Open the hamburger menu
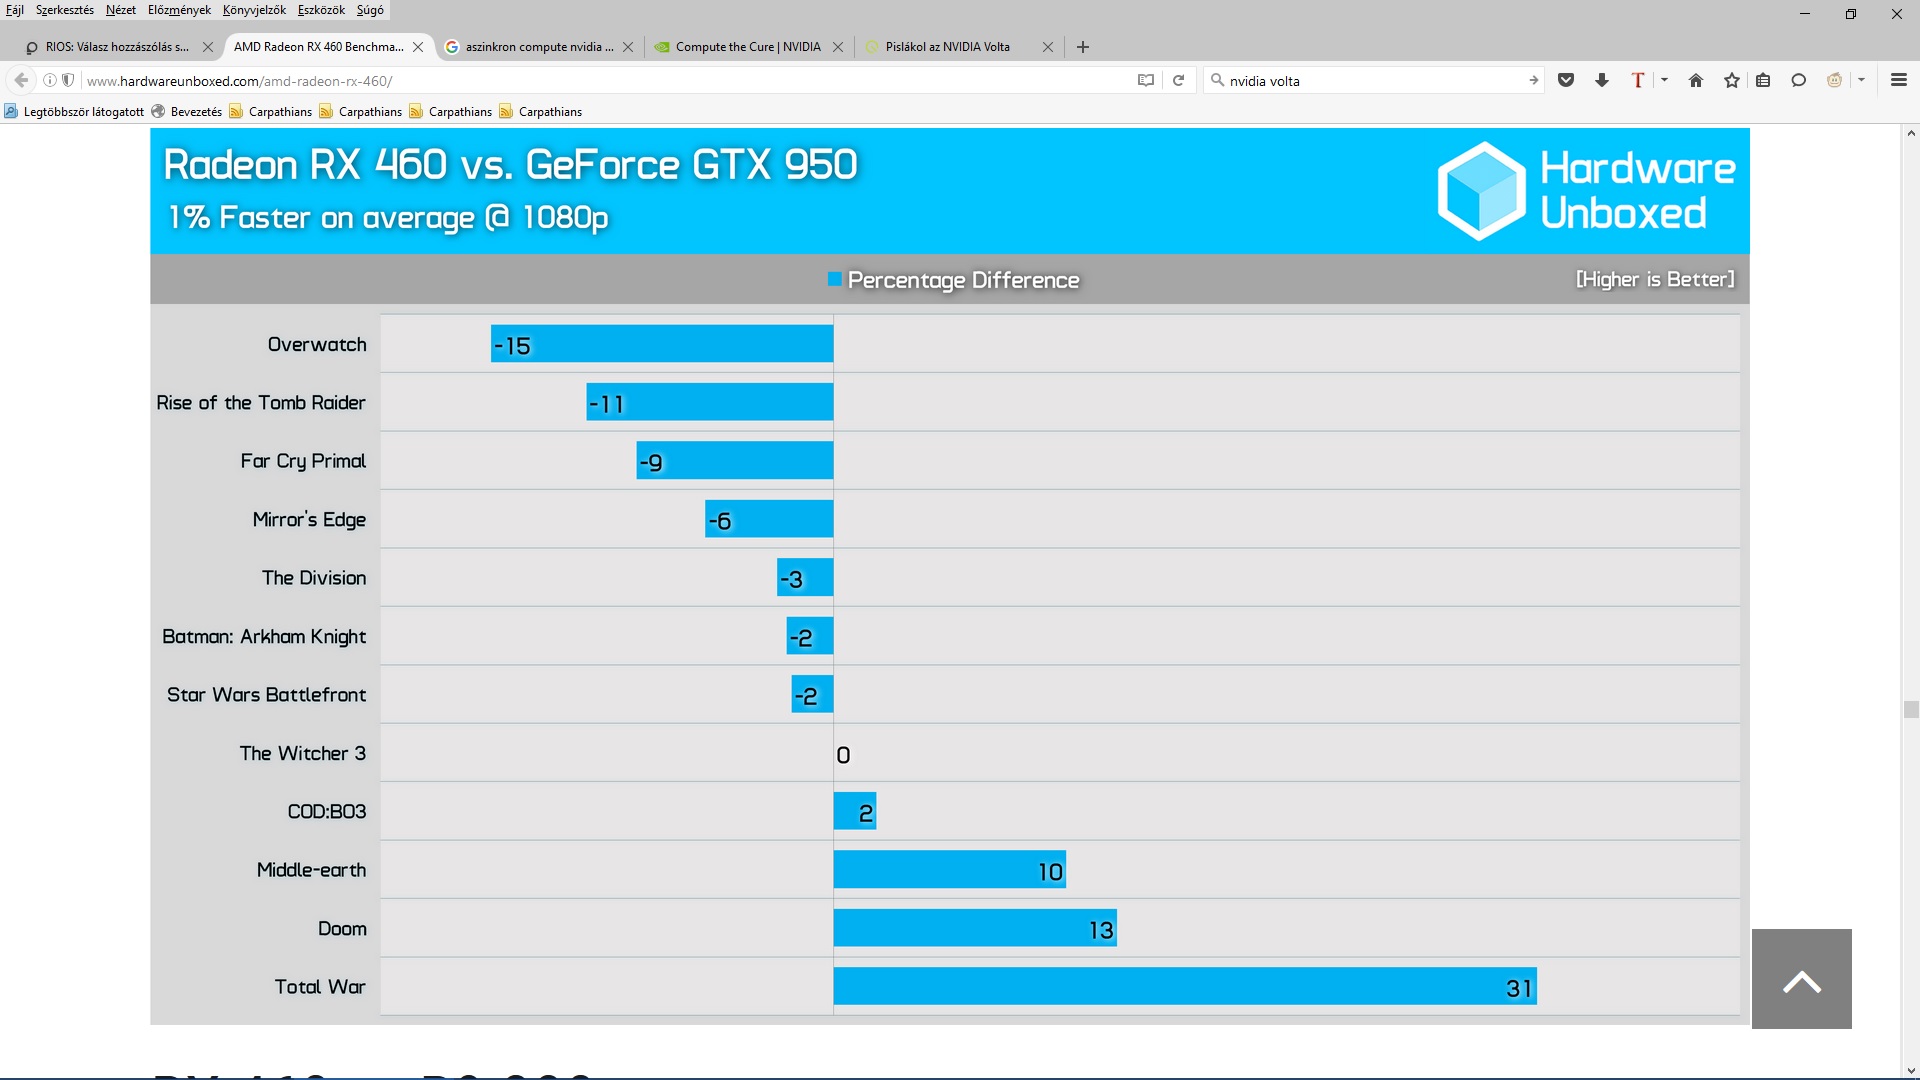Image resolution: width=1920 pixels, height=1080 pixels. click(x=1899, y=80)
